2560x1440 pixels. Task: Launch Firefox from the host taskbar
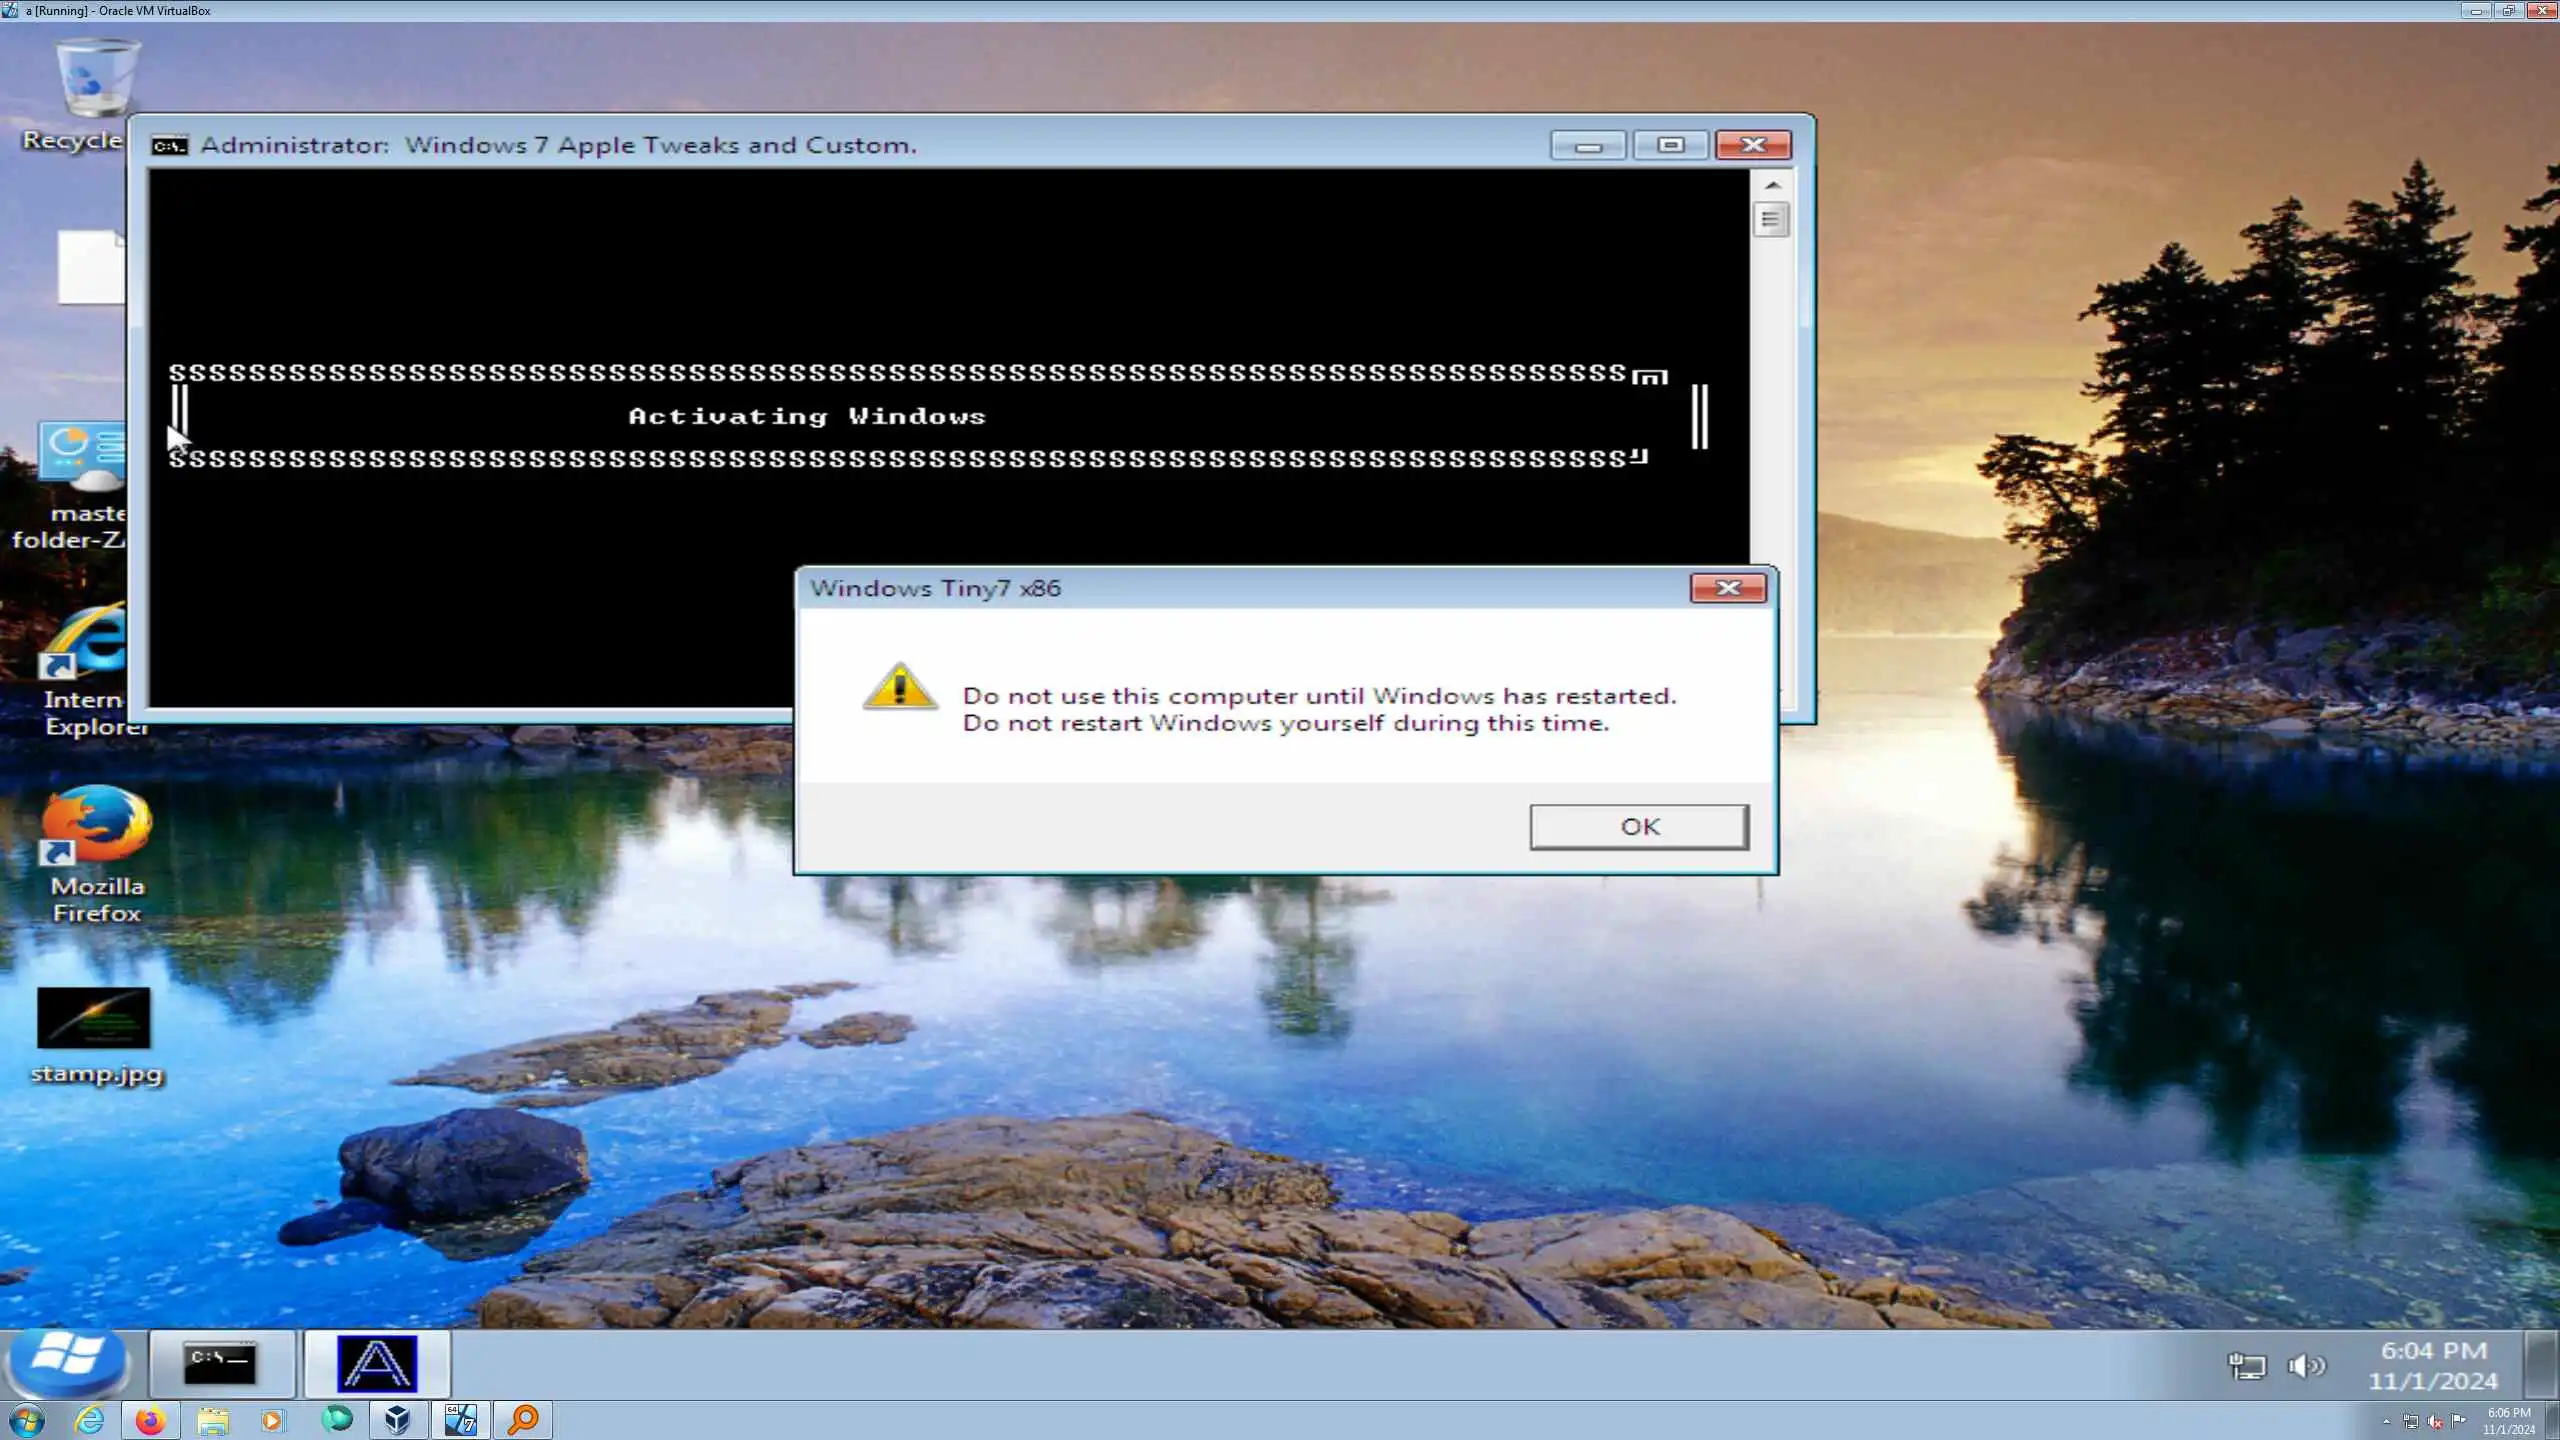pyautogui.click(x=150, y=1420)
